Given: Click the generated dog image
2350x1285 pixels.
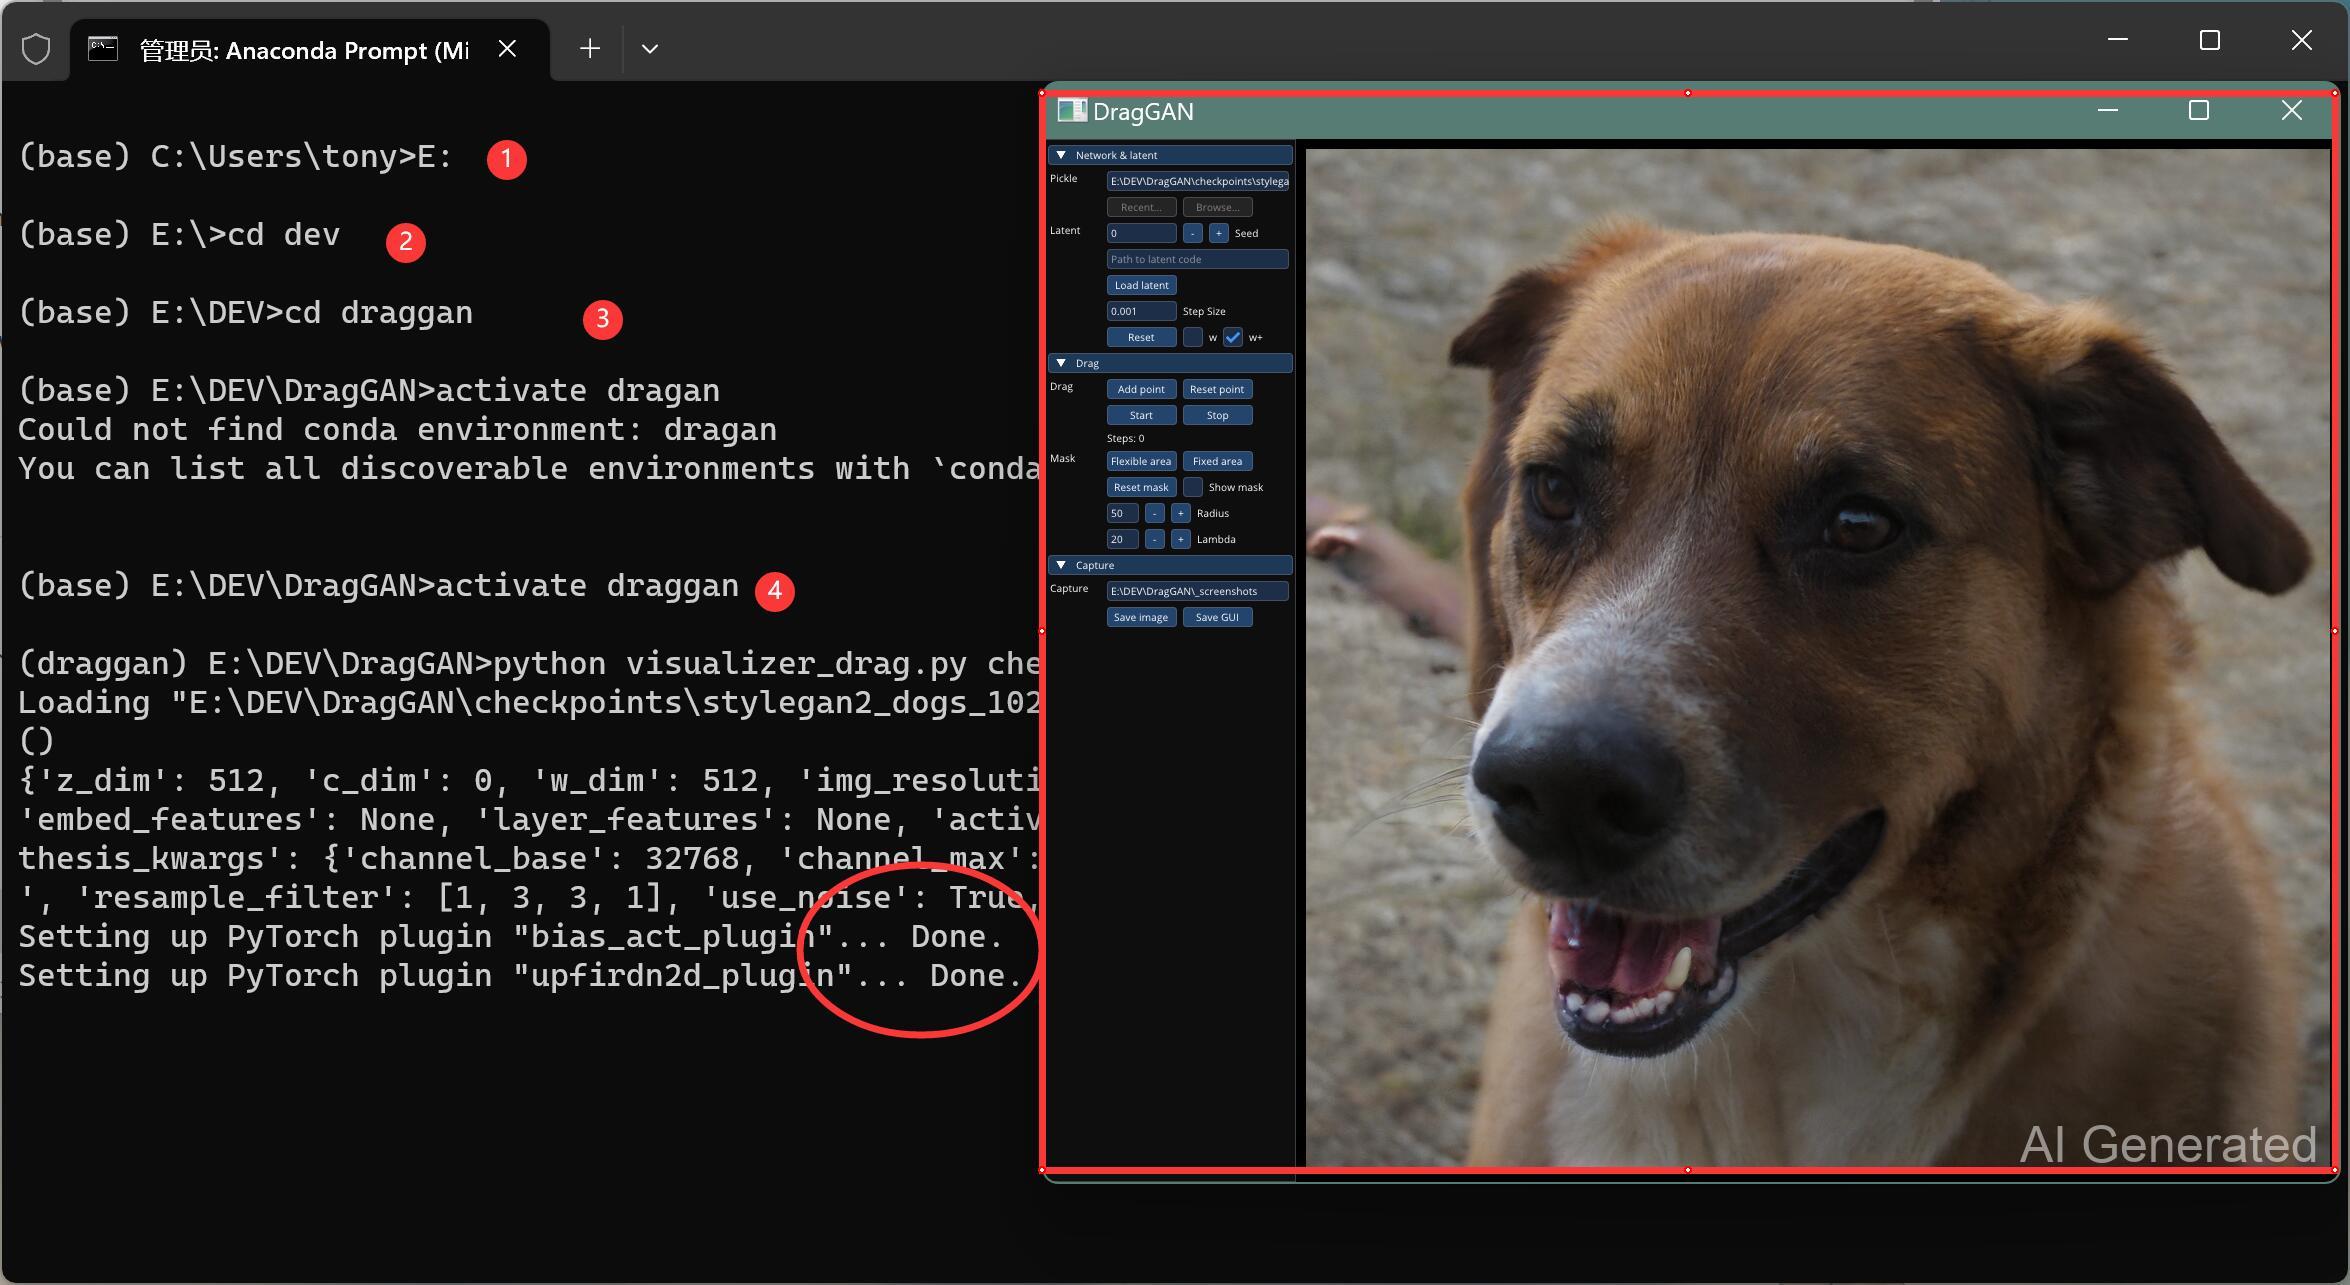Looking at the screenshot, I should tap(1818, 658).
